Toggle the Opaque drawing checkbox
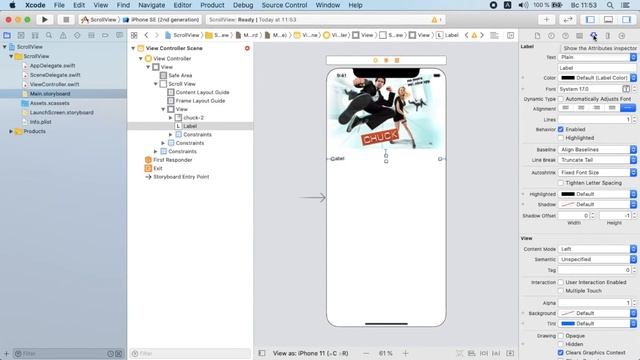 click(561, 336)
